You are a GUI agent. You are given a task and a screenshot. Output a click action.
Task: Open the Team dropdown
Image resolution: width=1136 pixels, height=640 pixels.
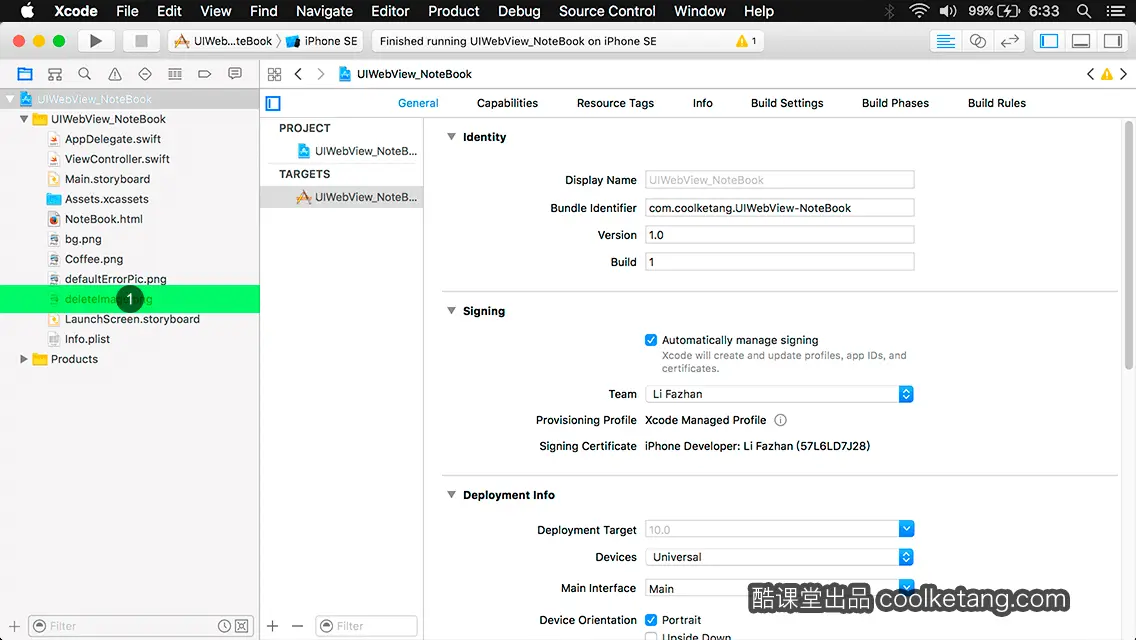[779, 394]
